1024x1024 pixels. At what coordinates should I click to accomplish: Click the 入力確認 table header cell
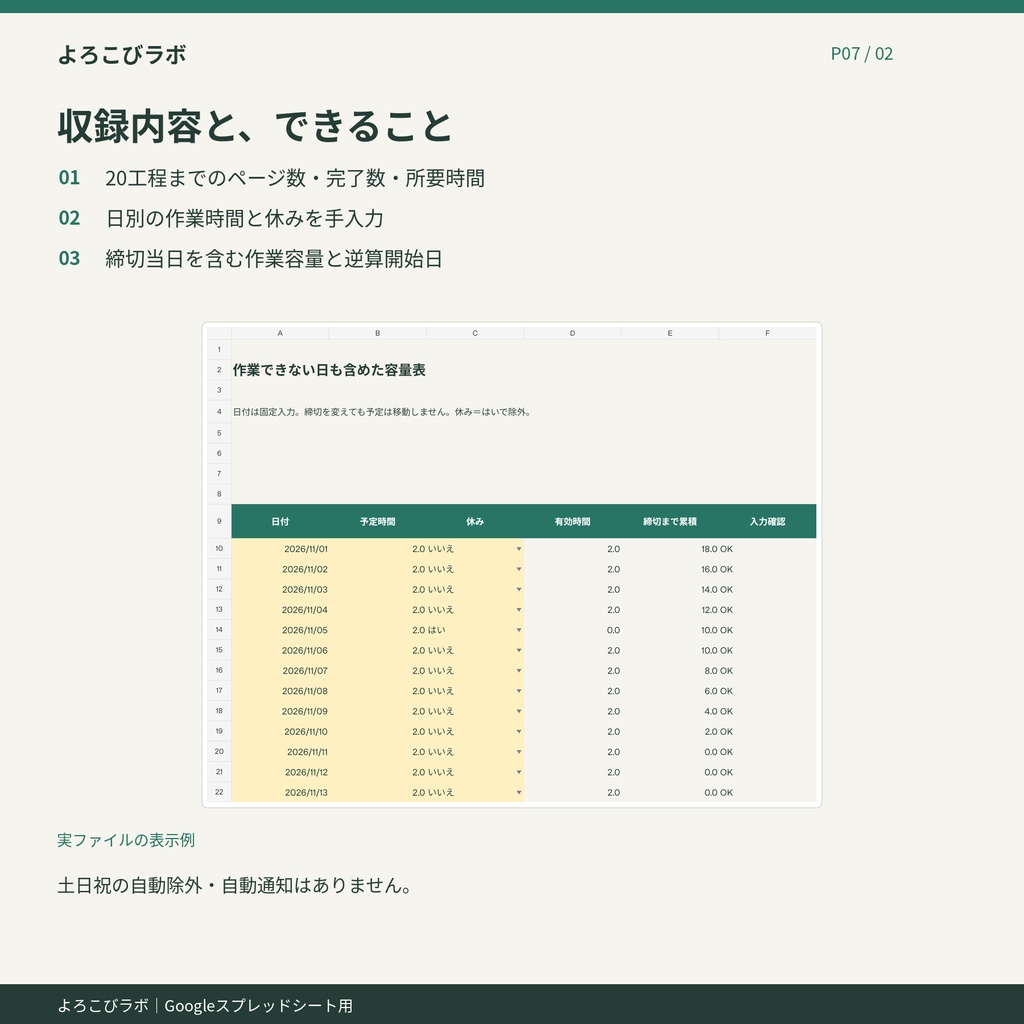(x=767, y=521)
